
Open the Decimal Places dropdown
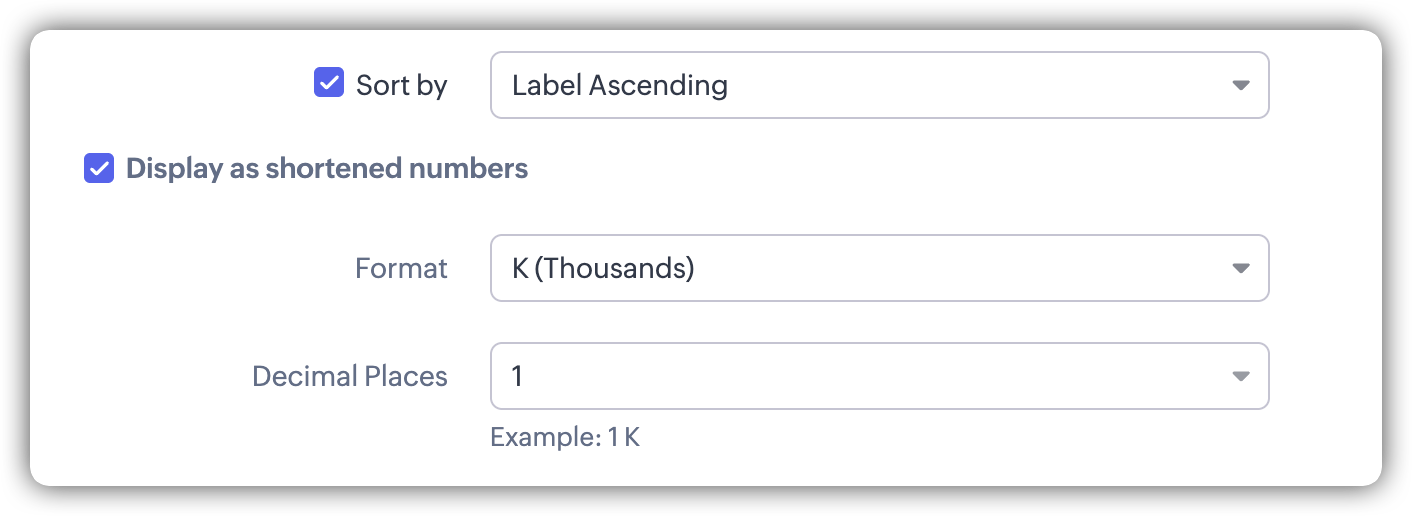pos(878,376)
